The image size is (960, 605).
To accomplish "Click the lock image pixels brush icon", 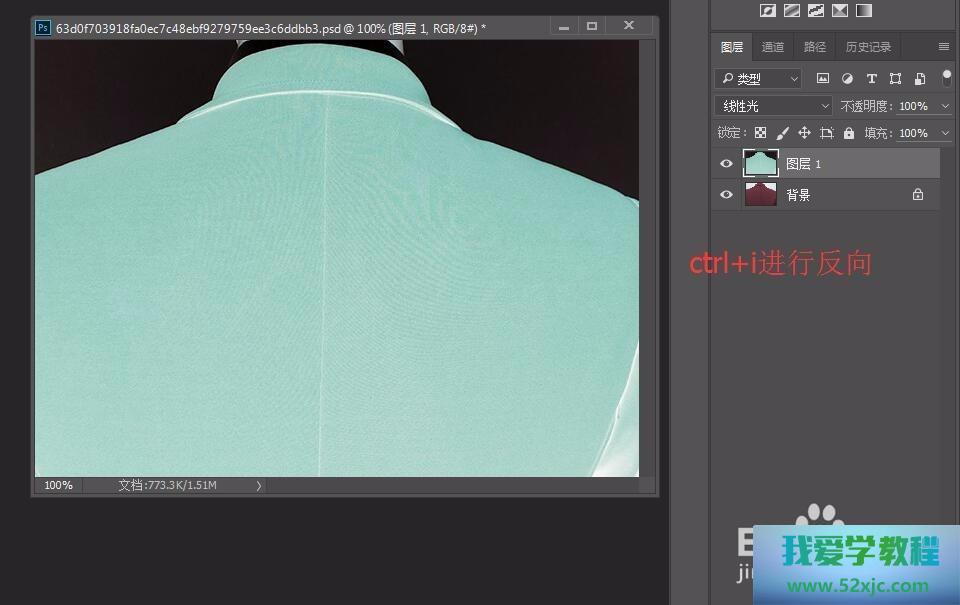I will click(x=782, y=133).
